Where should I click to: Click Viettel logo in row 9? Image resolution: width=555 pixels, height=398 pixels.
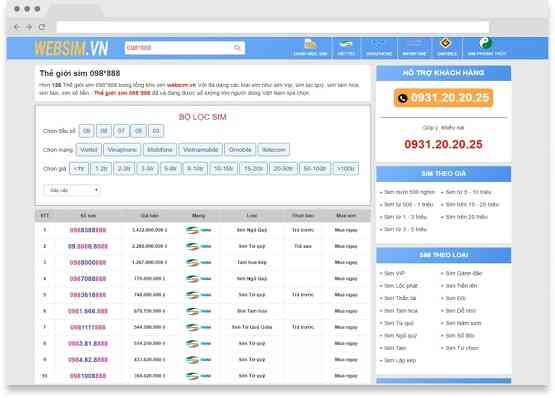198,360
